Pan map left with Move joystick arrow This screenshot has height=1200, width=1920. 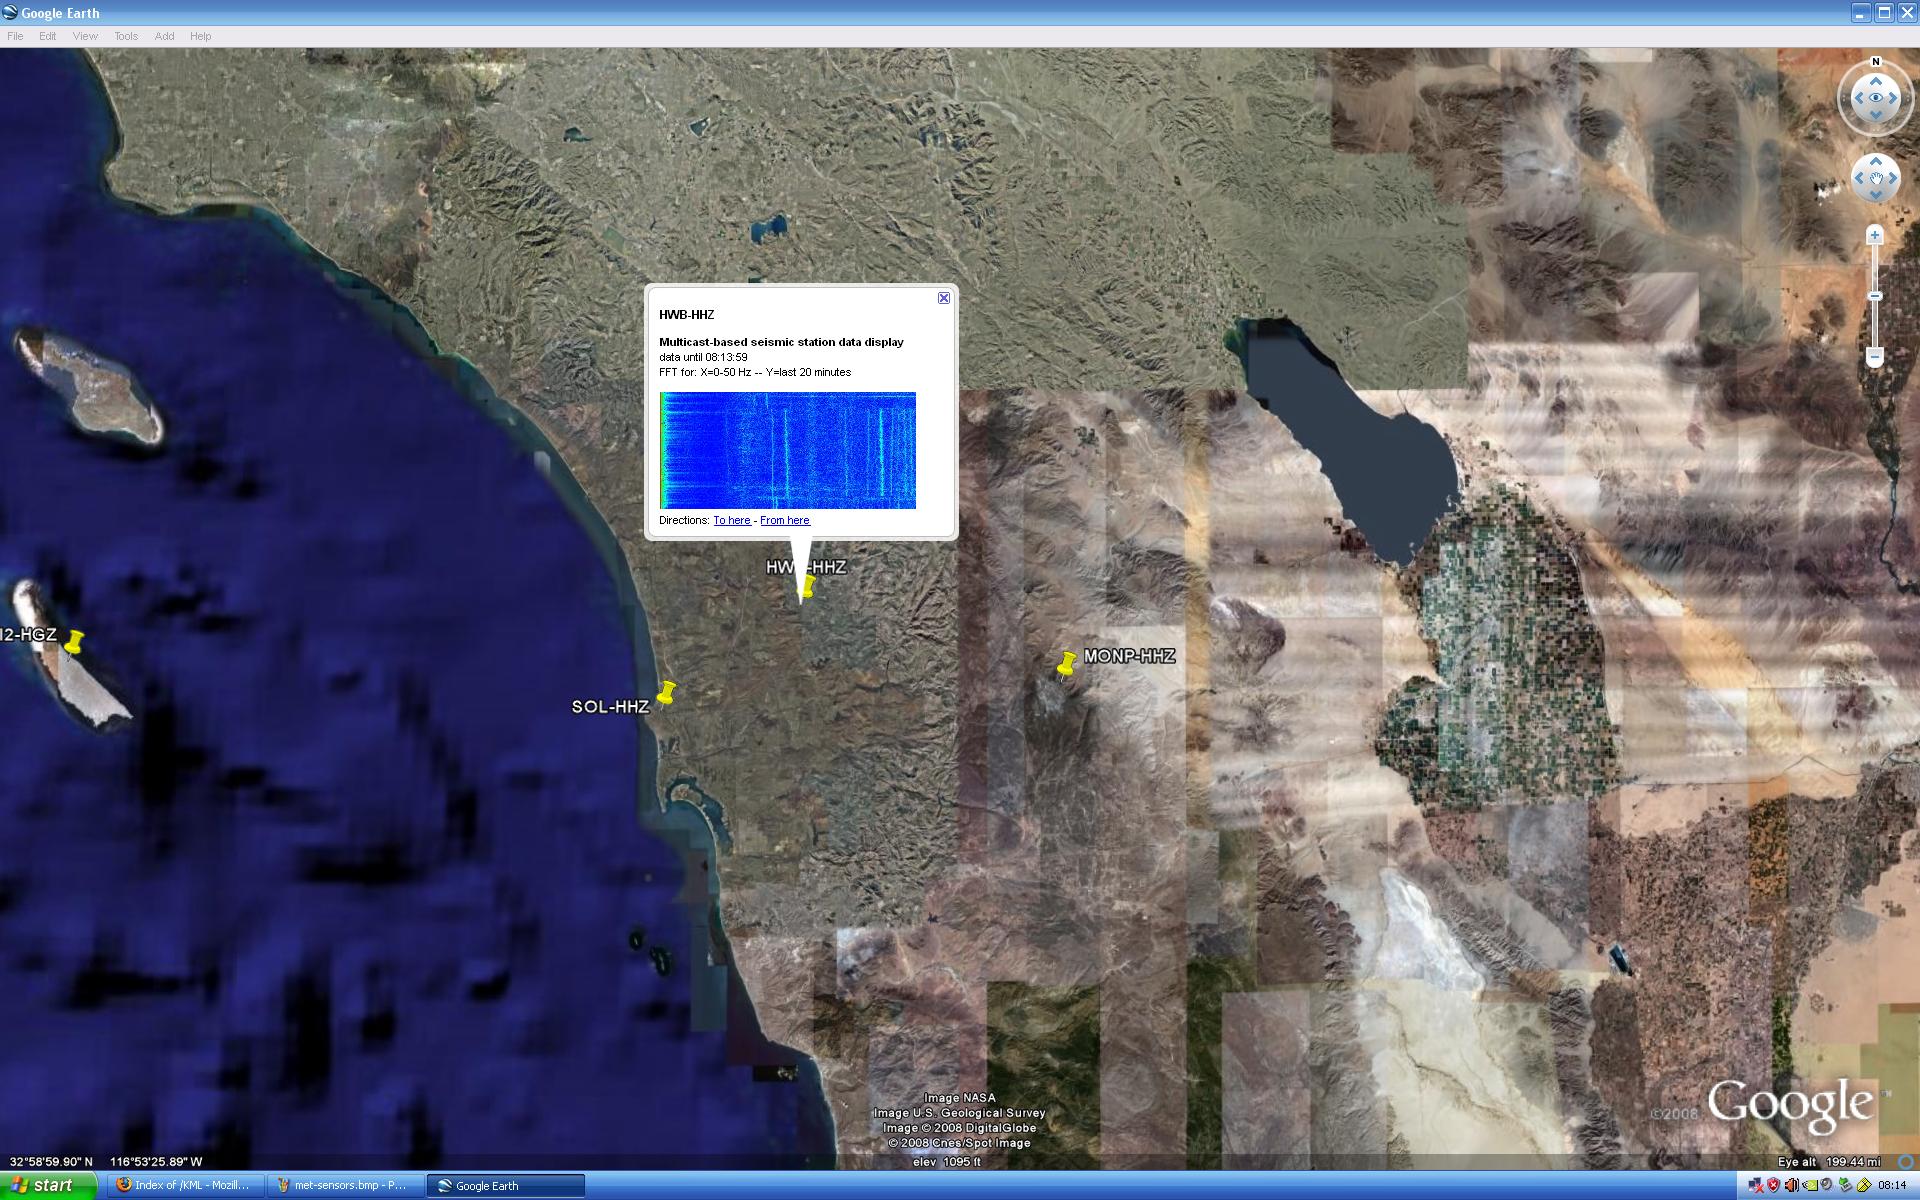1859,179
